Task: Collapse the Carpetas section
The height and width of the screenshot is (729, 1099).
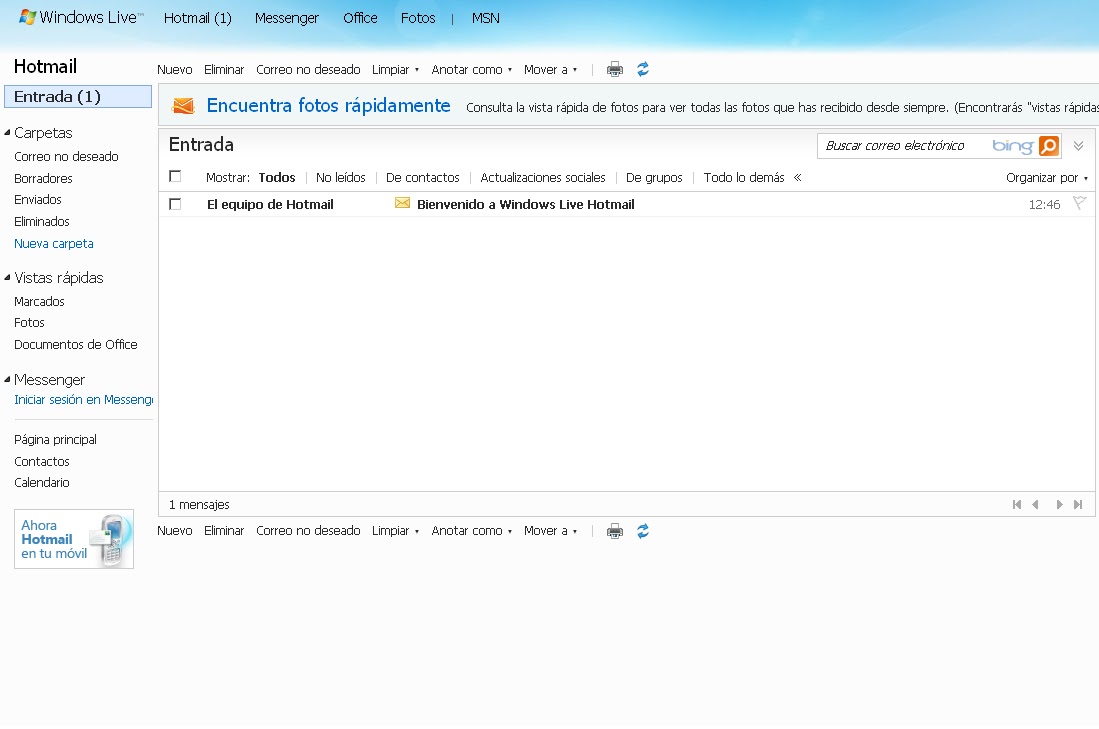Action: pyautogui.click(x=7, y=132)
